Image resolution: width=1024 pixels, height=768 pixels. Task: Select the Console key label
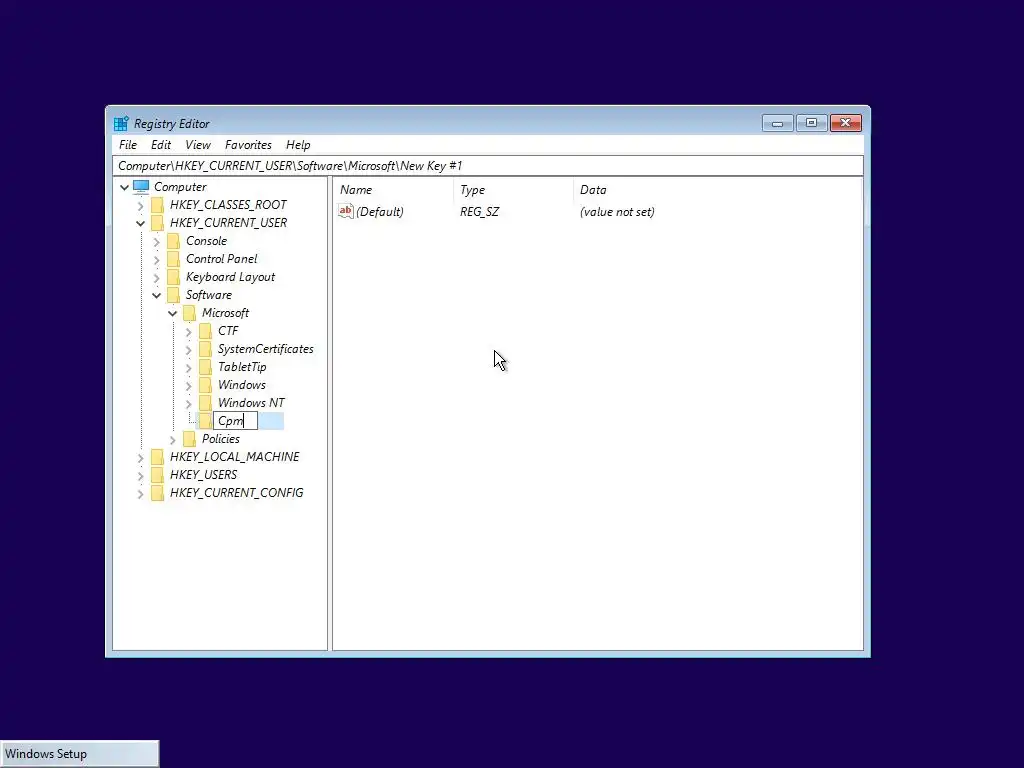pyautogui.click(x=206, y=241)
